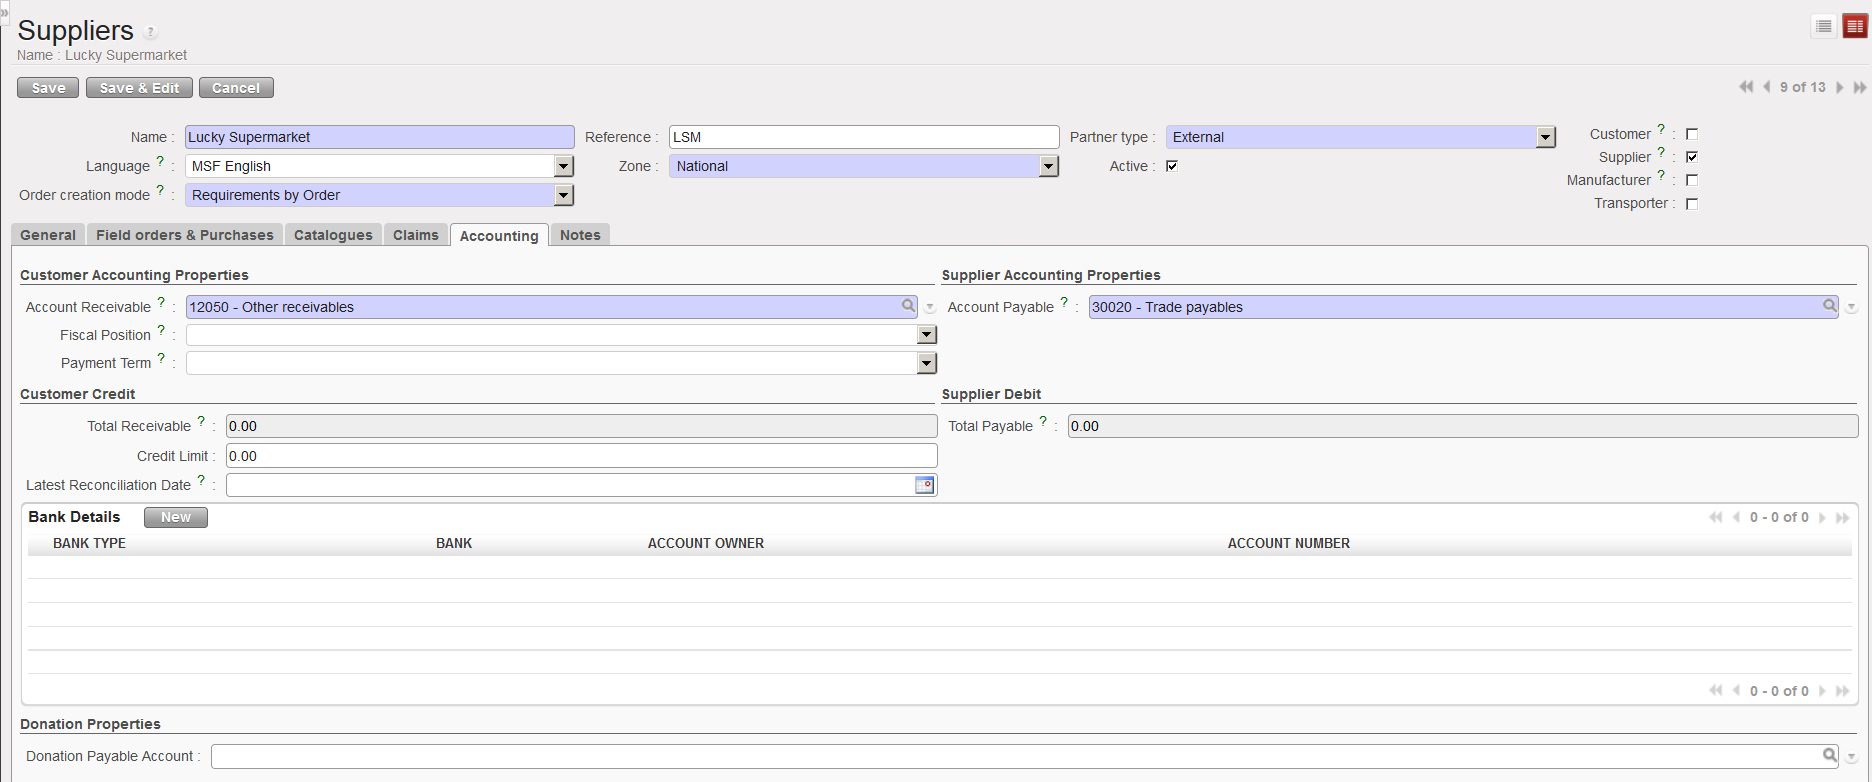Screen dimensions: 1872x782
Task: Add New bank details entry
Action: click(176, 517)
